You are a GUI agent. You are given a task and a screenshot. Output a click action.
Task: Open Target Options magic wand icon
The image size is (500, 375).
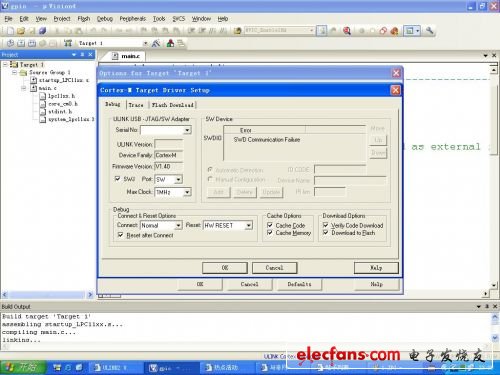pos(156,43)
